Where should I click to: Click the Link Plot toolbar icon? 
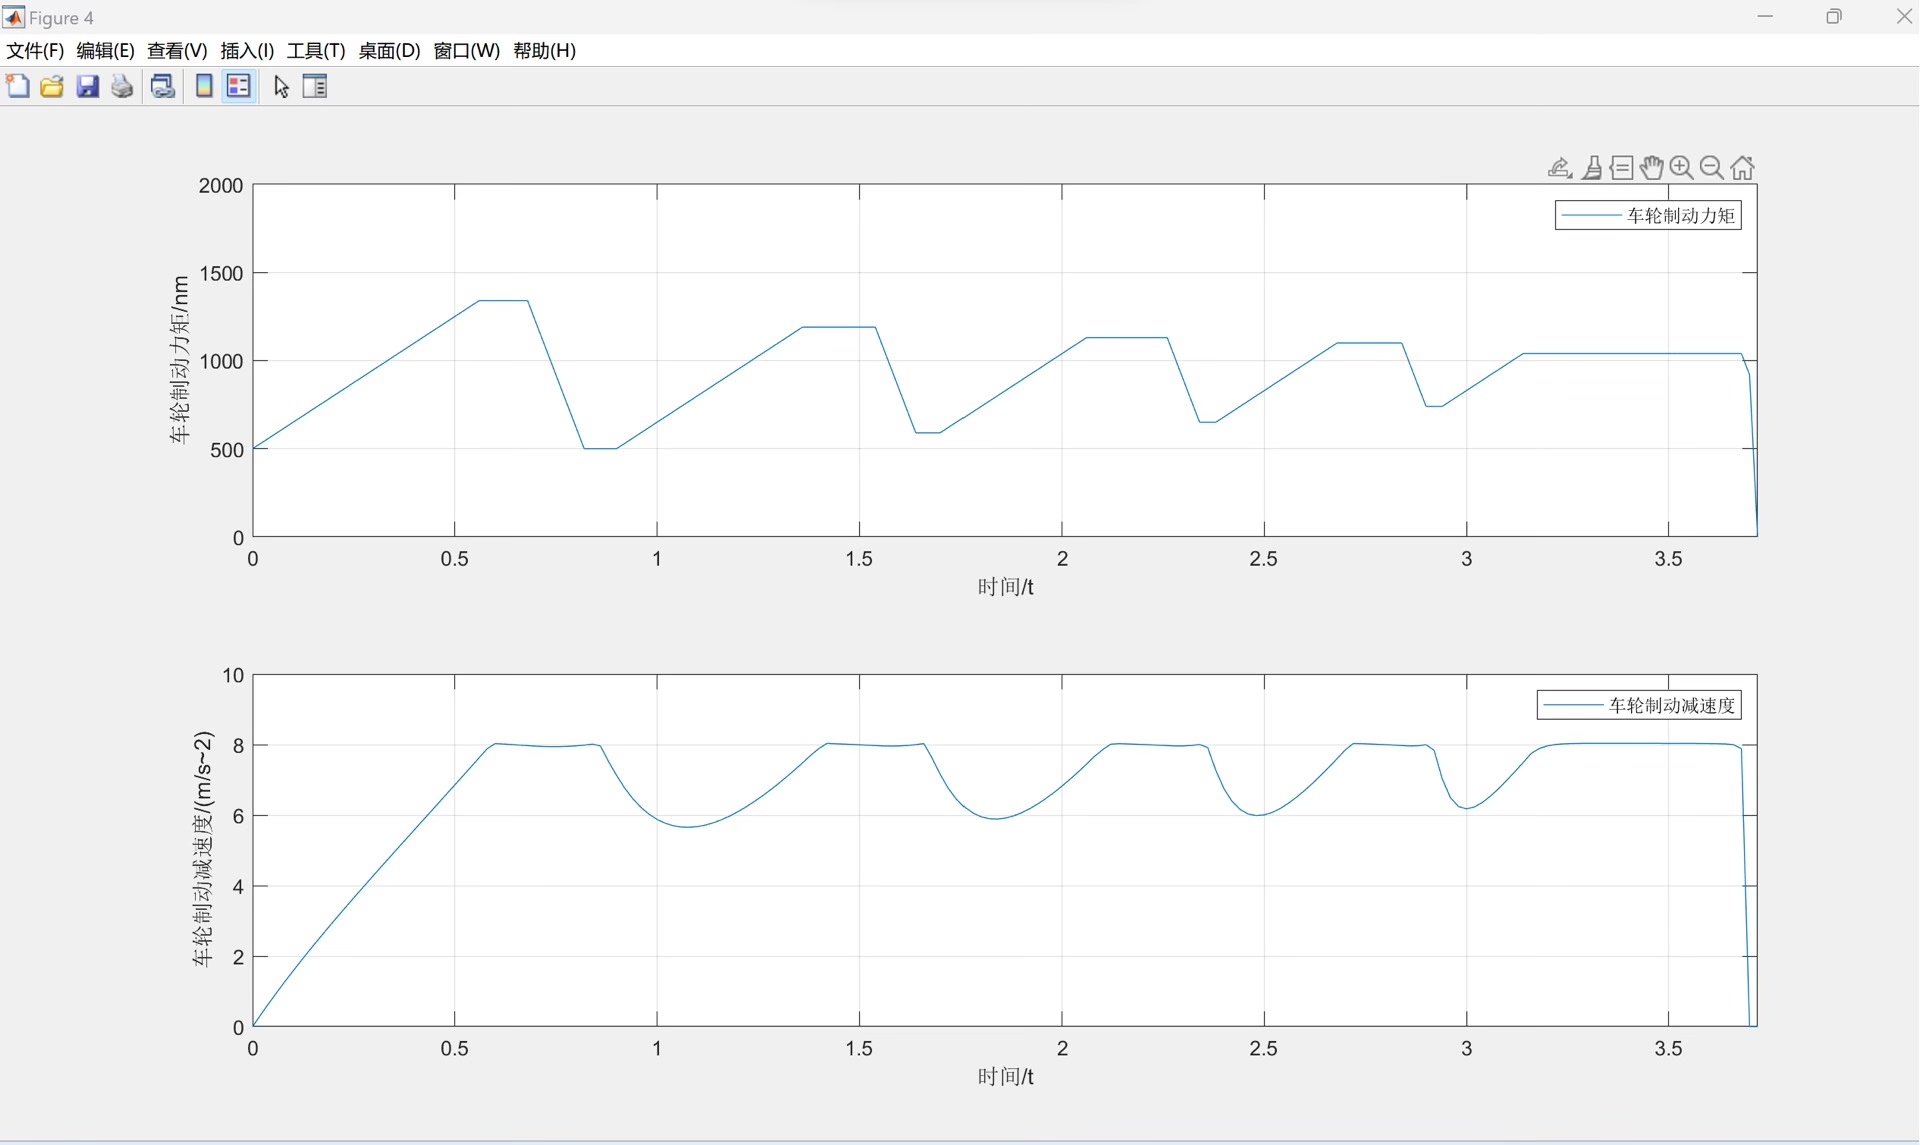click(163, 86)
